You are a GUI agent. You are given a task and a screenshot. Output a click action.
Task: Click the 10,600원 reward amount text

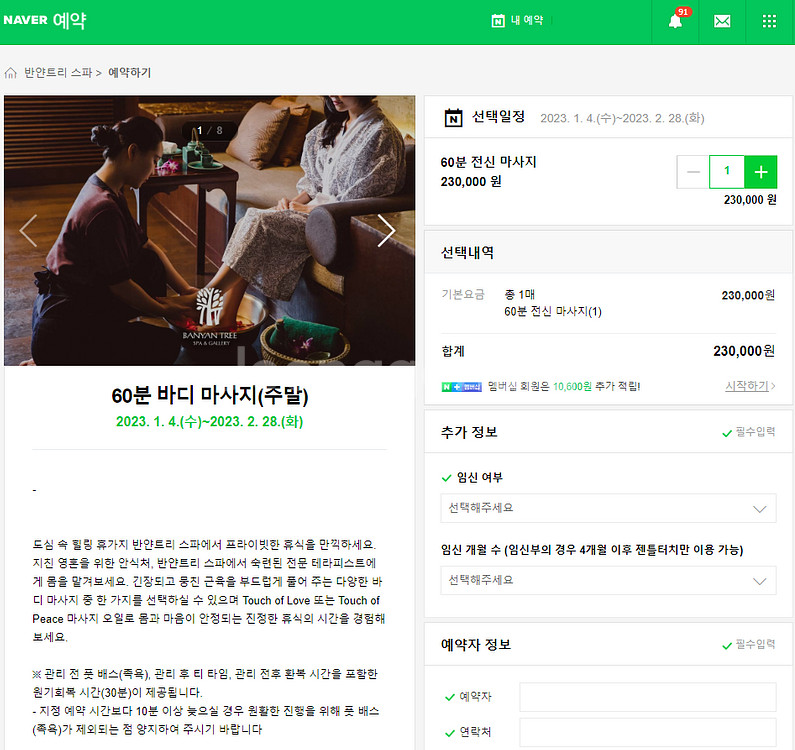[x=572, y=386]
